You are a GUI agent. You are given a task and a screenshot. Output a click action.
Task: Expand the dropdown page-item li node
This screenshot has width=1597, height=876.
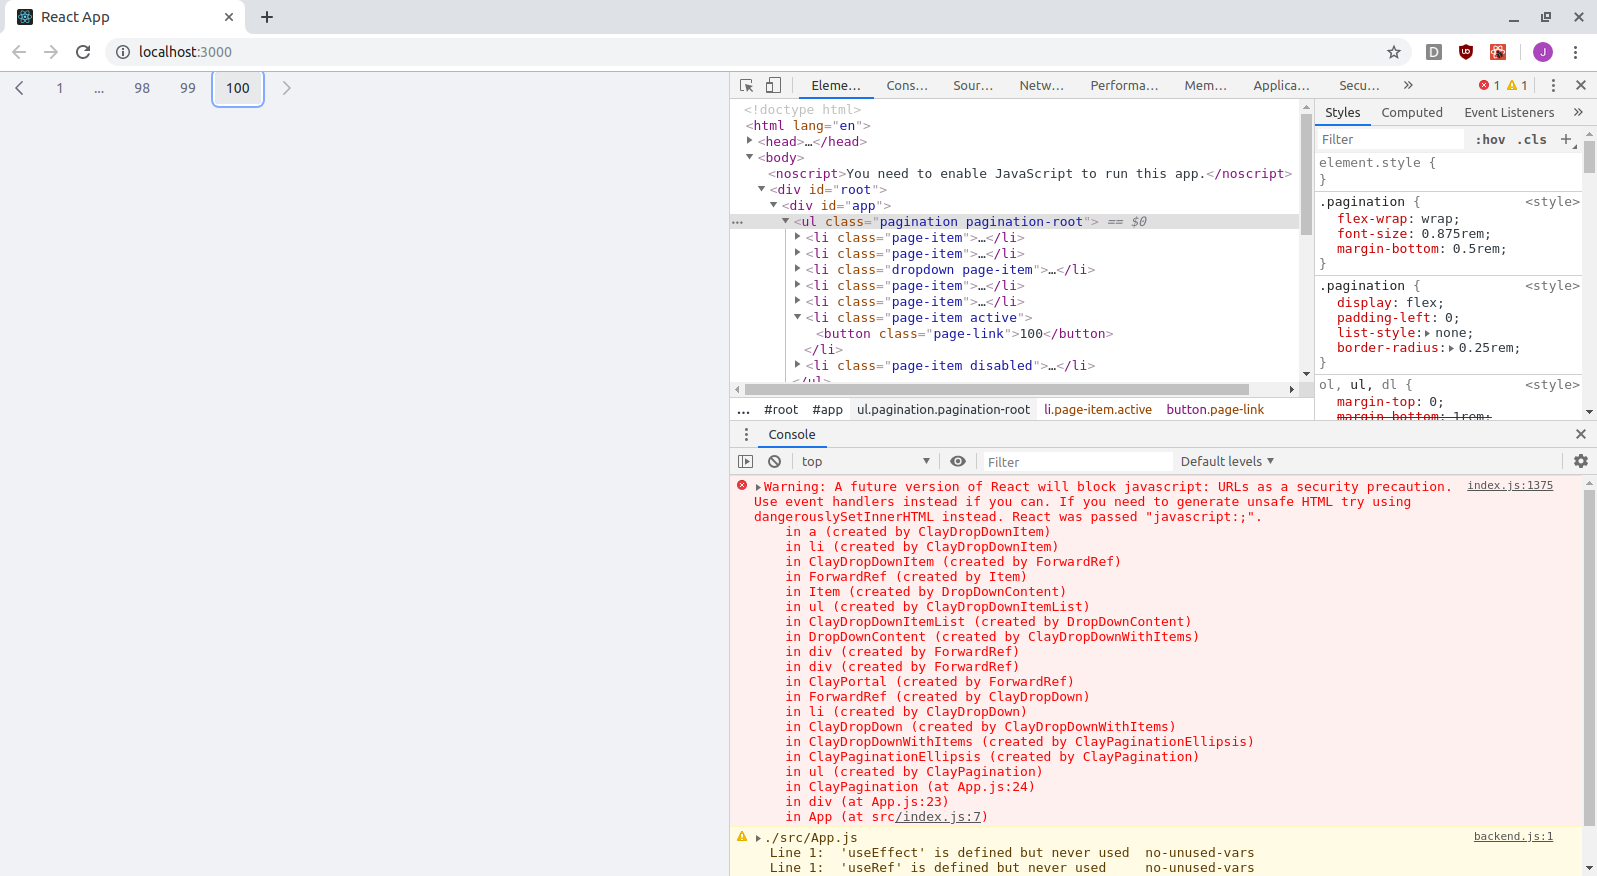(x=797, y=269)
